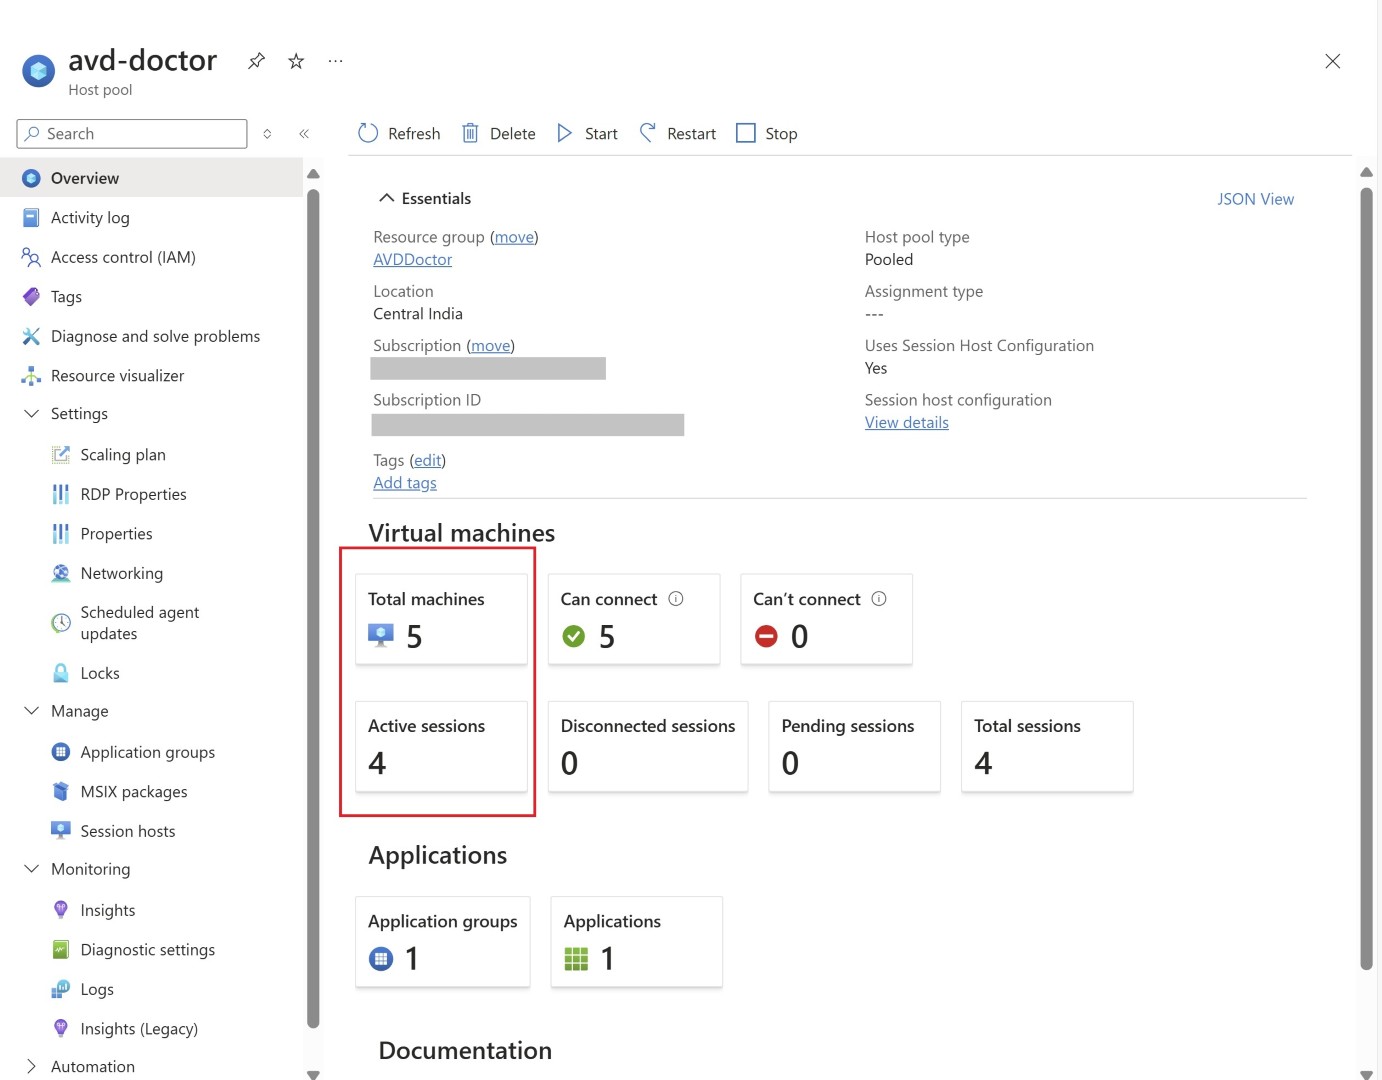
Task: Open the AVDDoctor resource group link
Action: 412,259
